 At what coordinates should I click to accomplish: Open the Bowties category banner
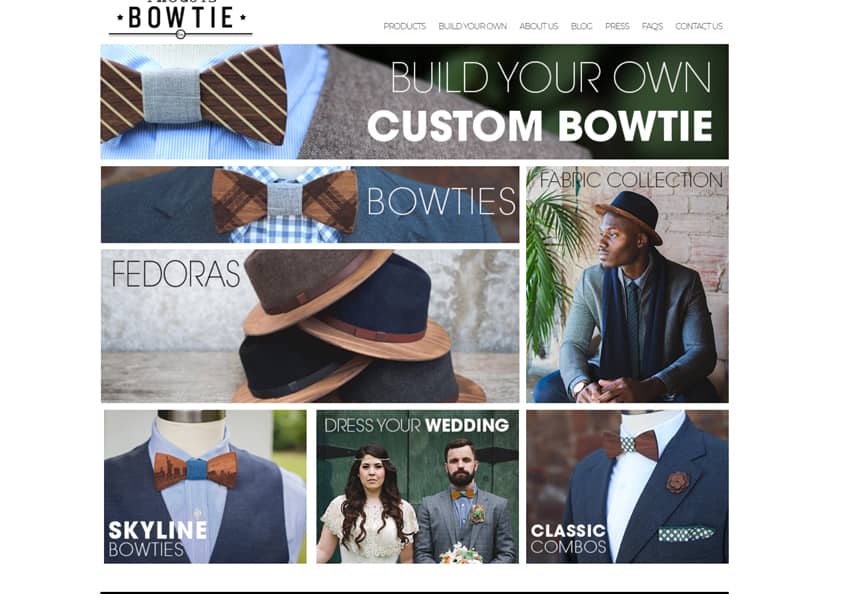pos(310,204)
